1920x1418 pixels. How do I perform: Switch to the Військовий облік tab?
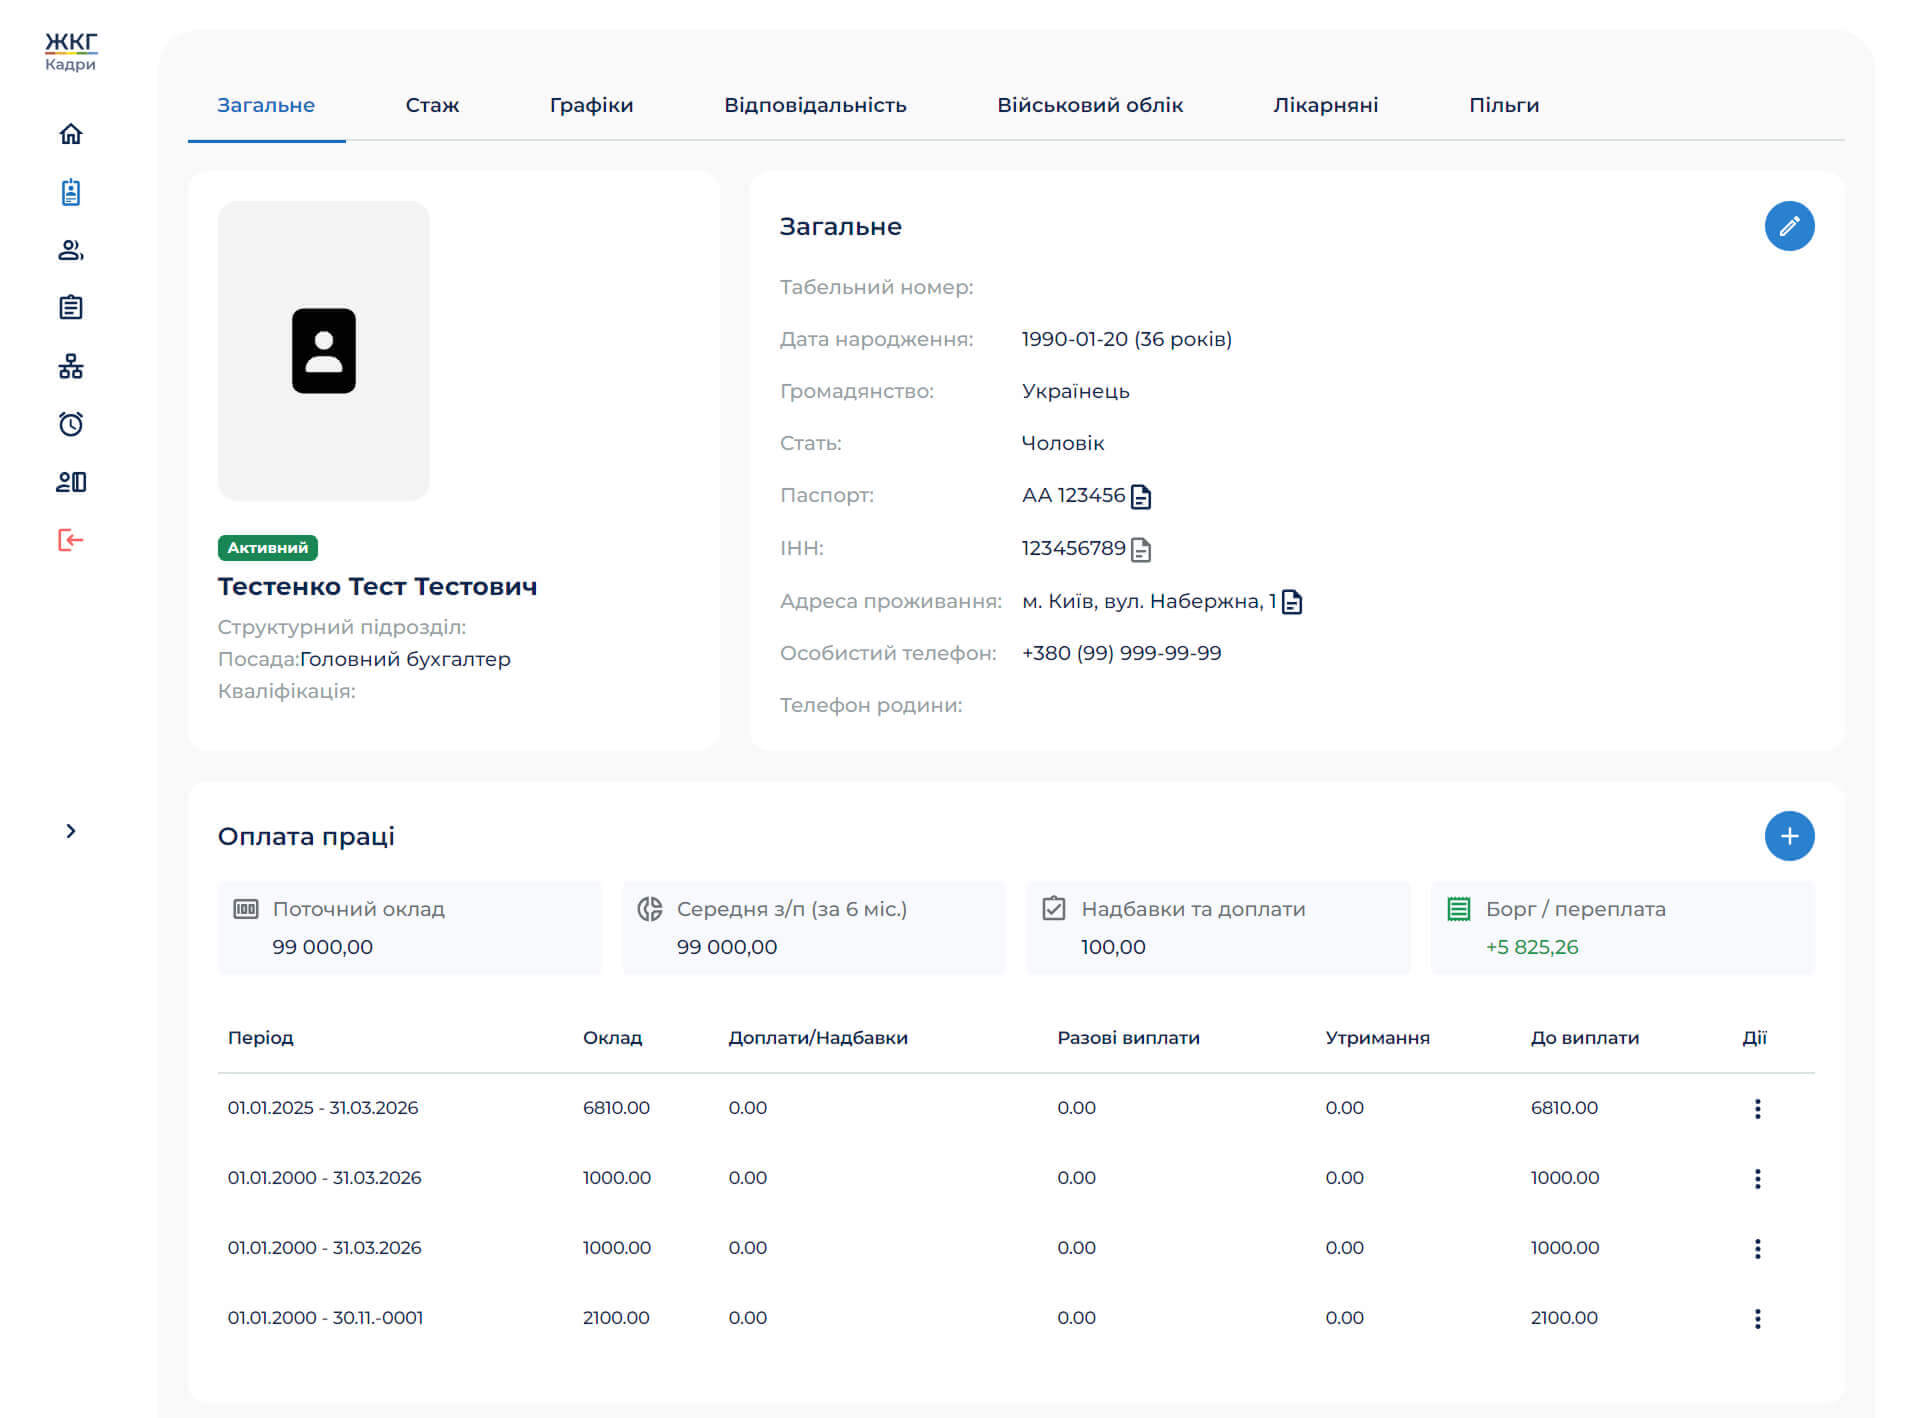[x=1089, y=105]
